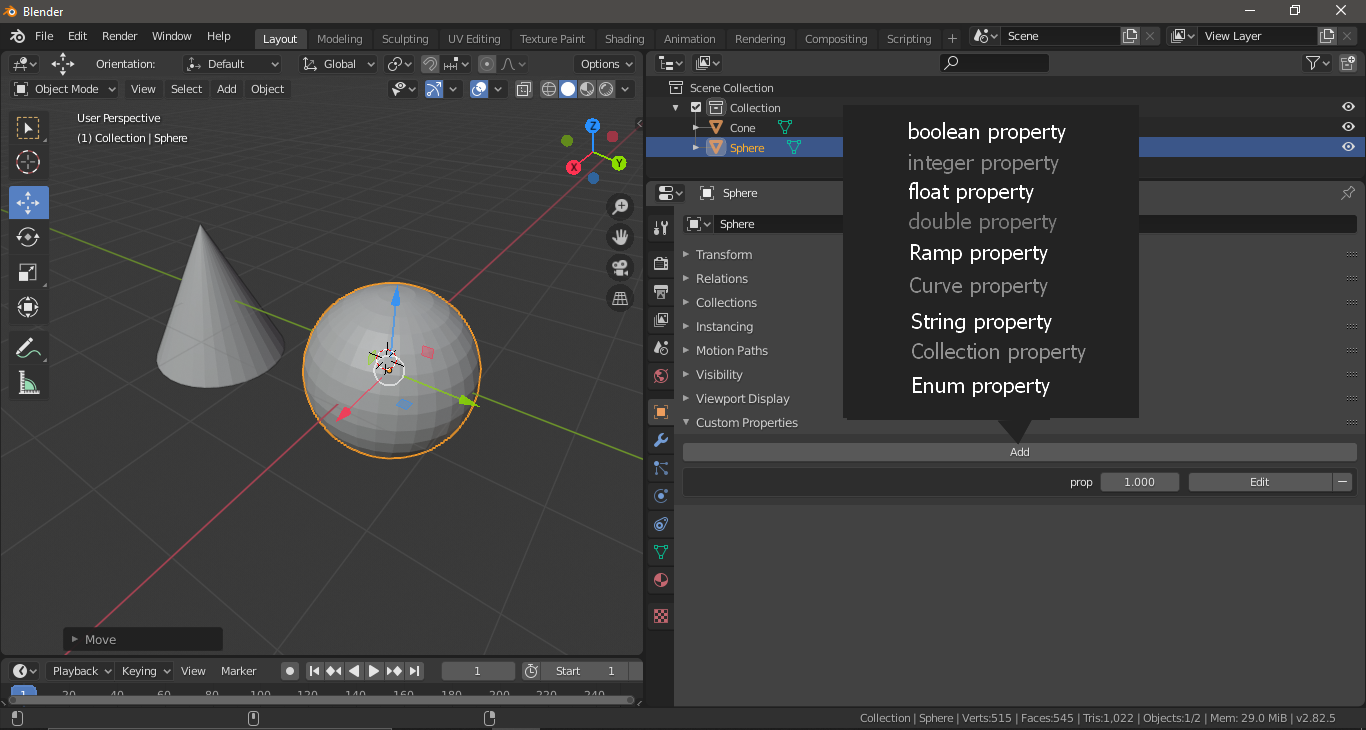Remove prop with the minus button
This screenshot has height=730, width=1366.
click(x=1343, y=482)
